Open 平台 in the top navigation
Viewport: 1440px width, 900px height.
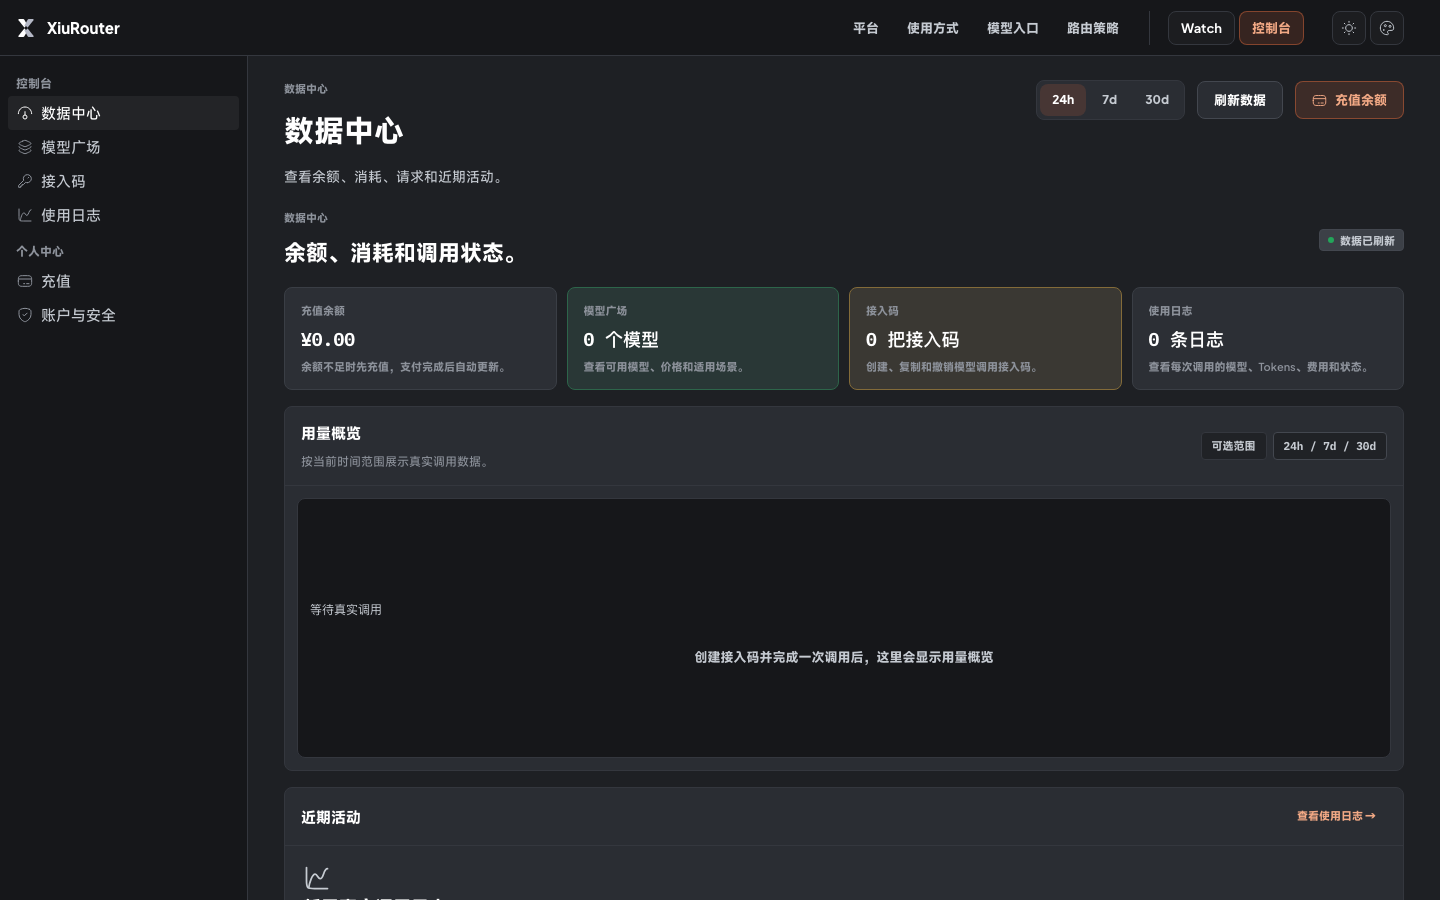click(x=866, y=28)
